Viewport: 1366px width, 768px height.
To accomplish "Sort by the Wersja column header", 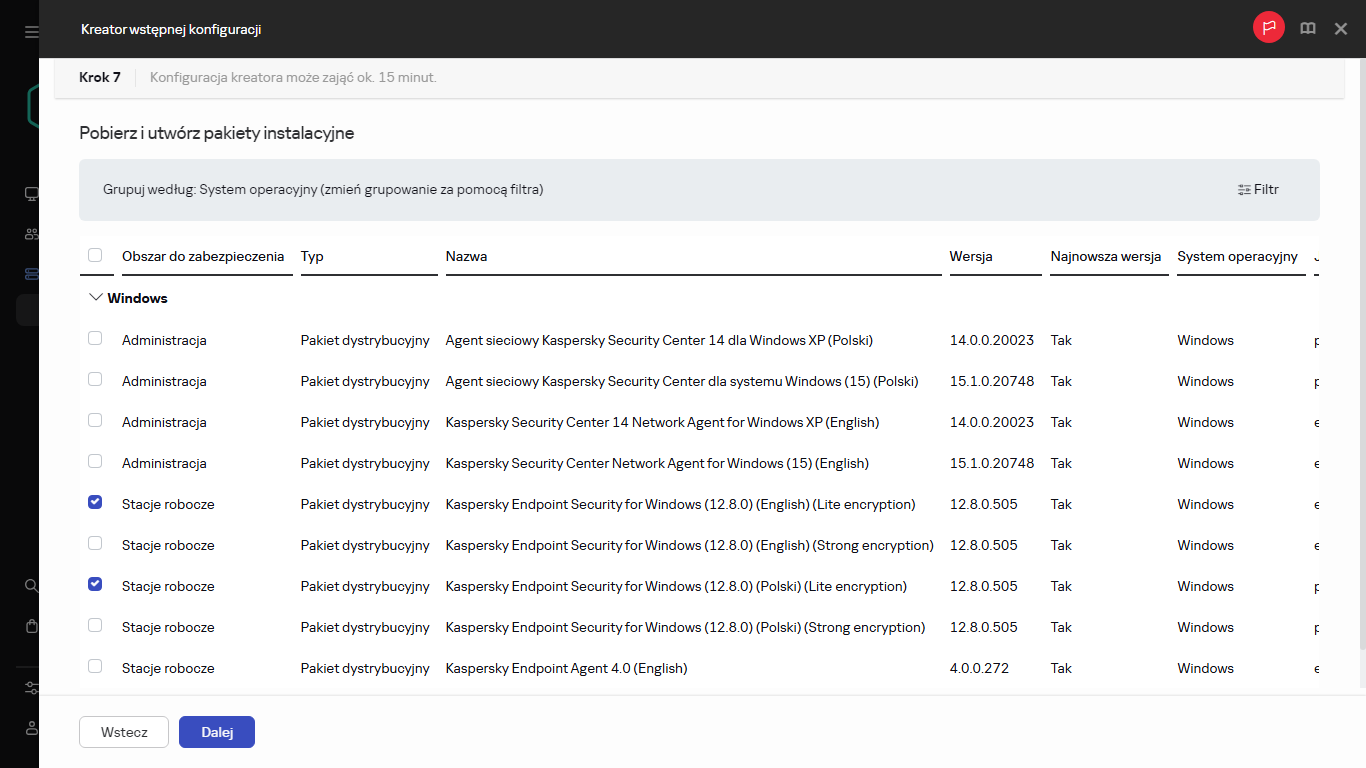I will (x=970, y=257).
